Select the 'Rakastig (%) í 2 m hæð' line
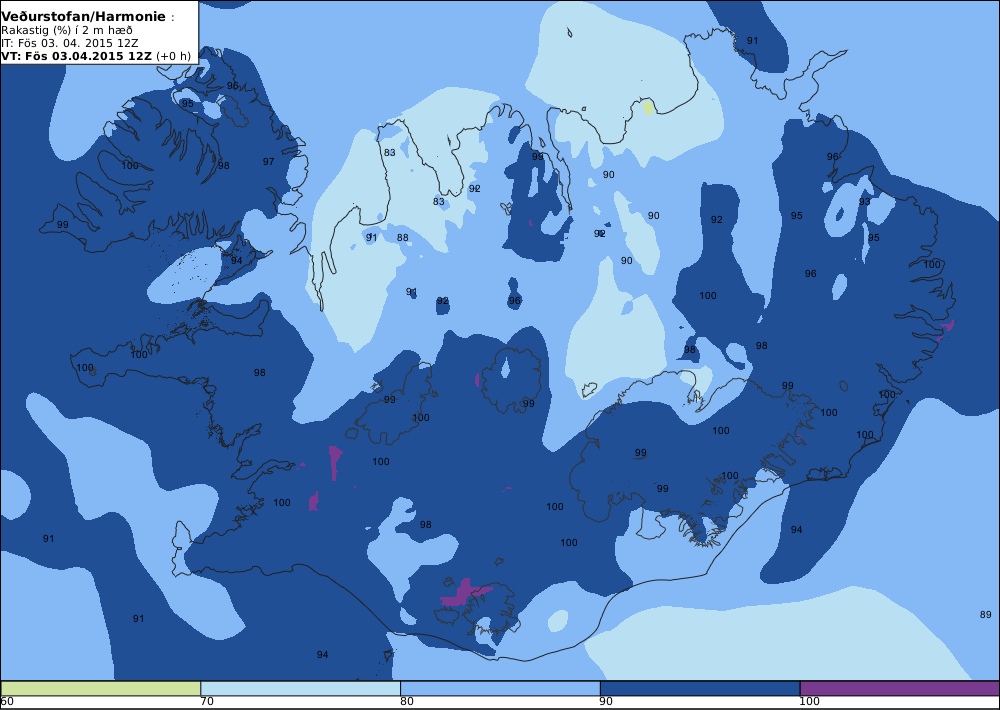Screen dimensions: 1000x710 pos(67,31)
